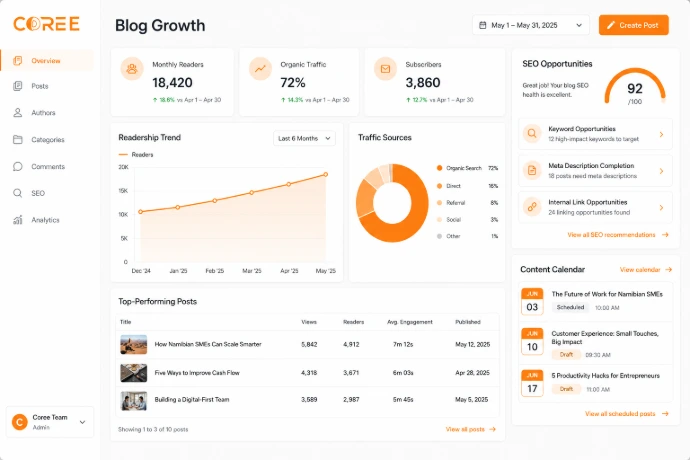Click View calendar link
The image size is (690, 460).
coord(640,269)
